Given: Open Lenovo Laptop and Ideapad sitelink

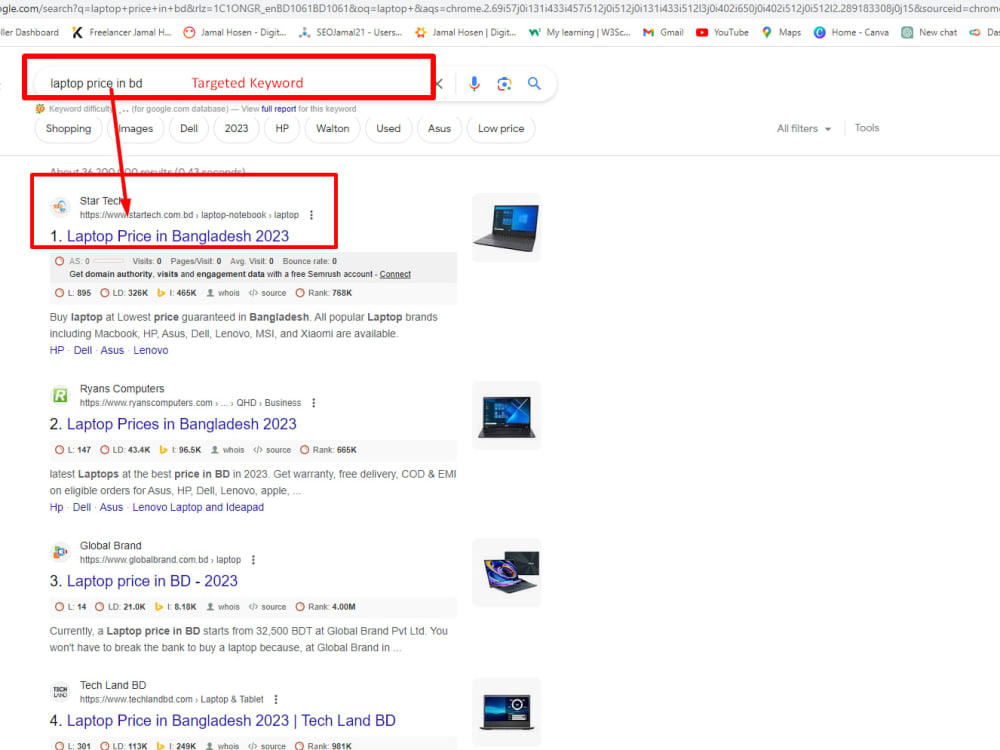Looking at the screenshot, I should pos(198,508).
